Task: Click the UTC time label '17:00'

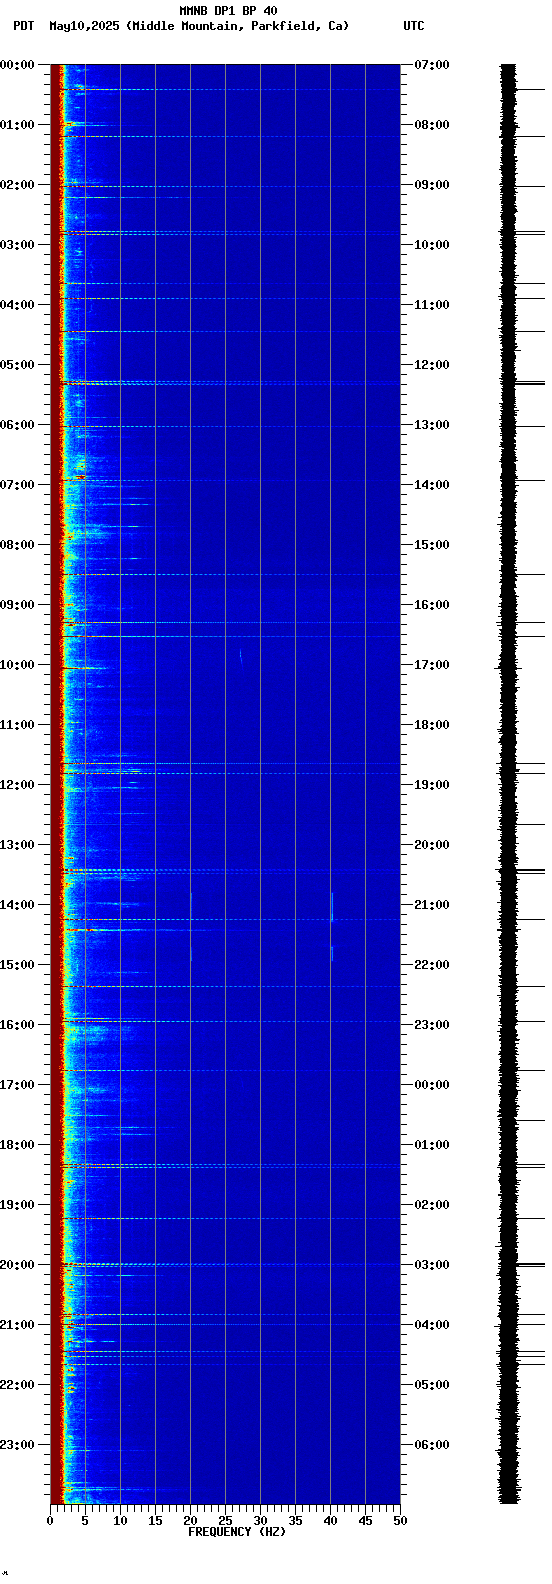Action: pos(432,665)
